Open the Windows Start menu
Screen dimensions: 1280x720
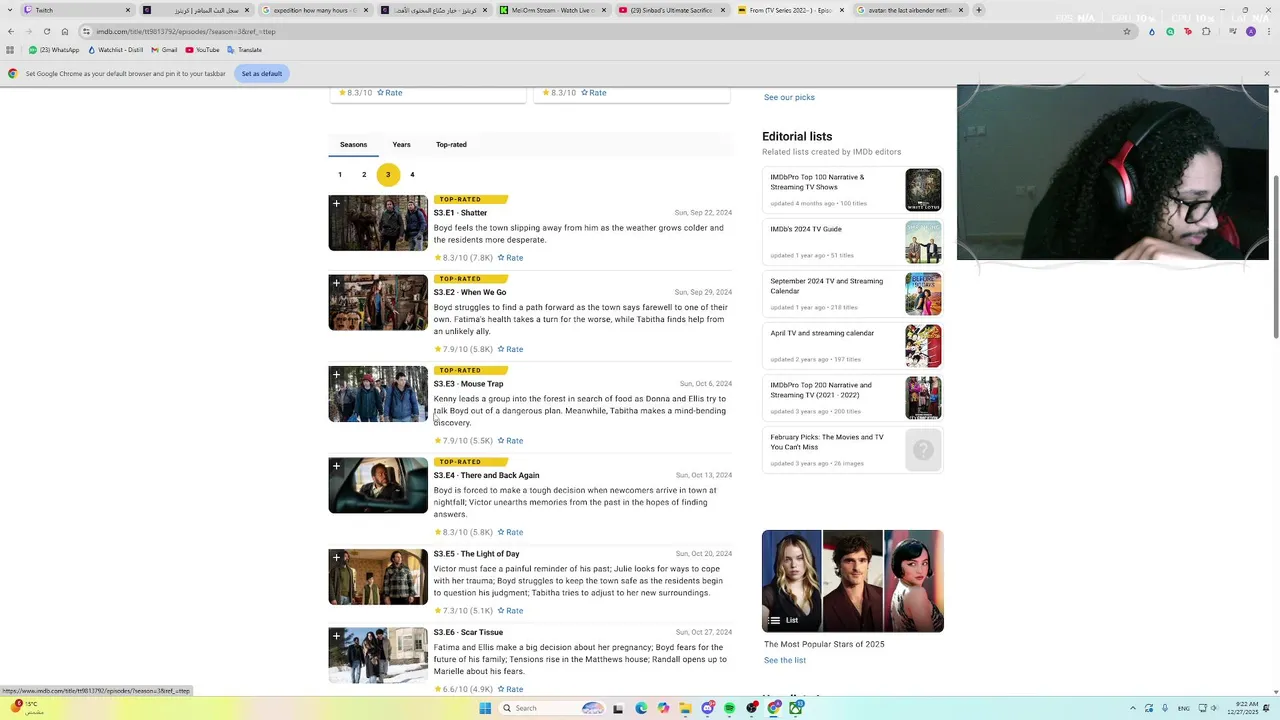click(x=485, y=708)
